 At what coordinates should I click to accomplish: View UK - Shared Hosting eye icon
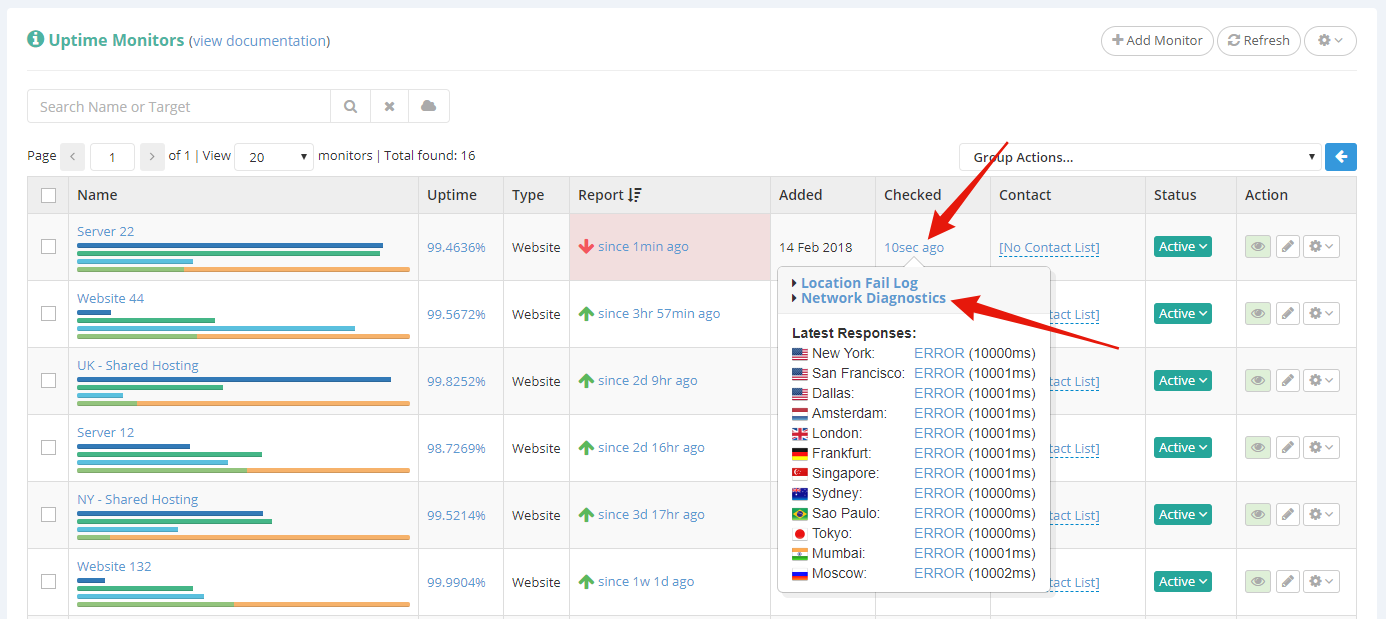click(1258, 381)
